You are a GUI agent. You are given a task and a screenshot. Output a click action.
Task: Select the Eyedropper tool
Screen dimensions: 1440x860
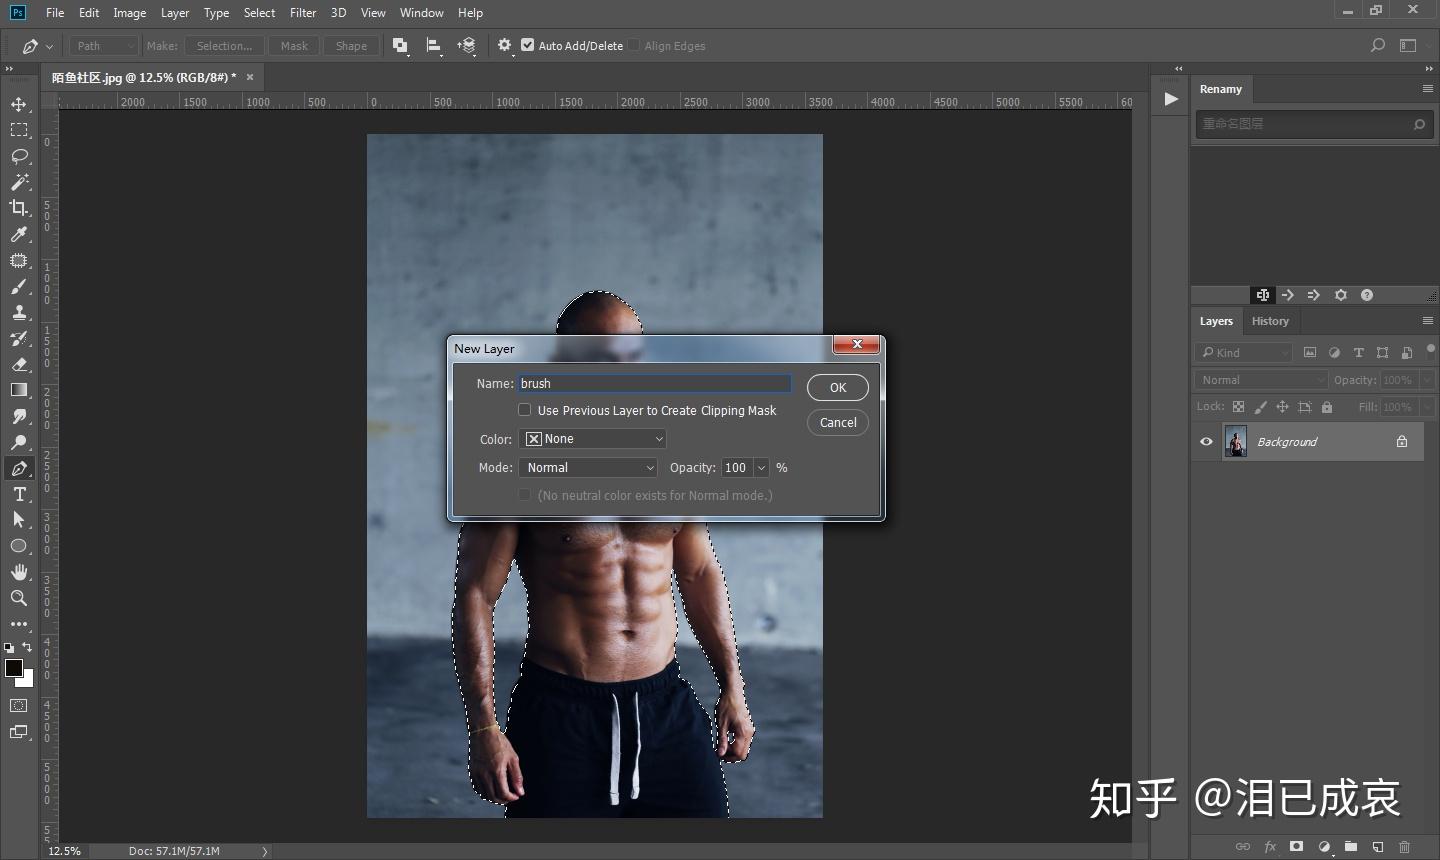pos(19,235)
